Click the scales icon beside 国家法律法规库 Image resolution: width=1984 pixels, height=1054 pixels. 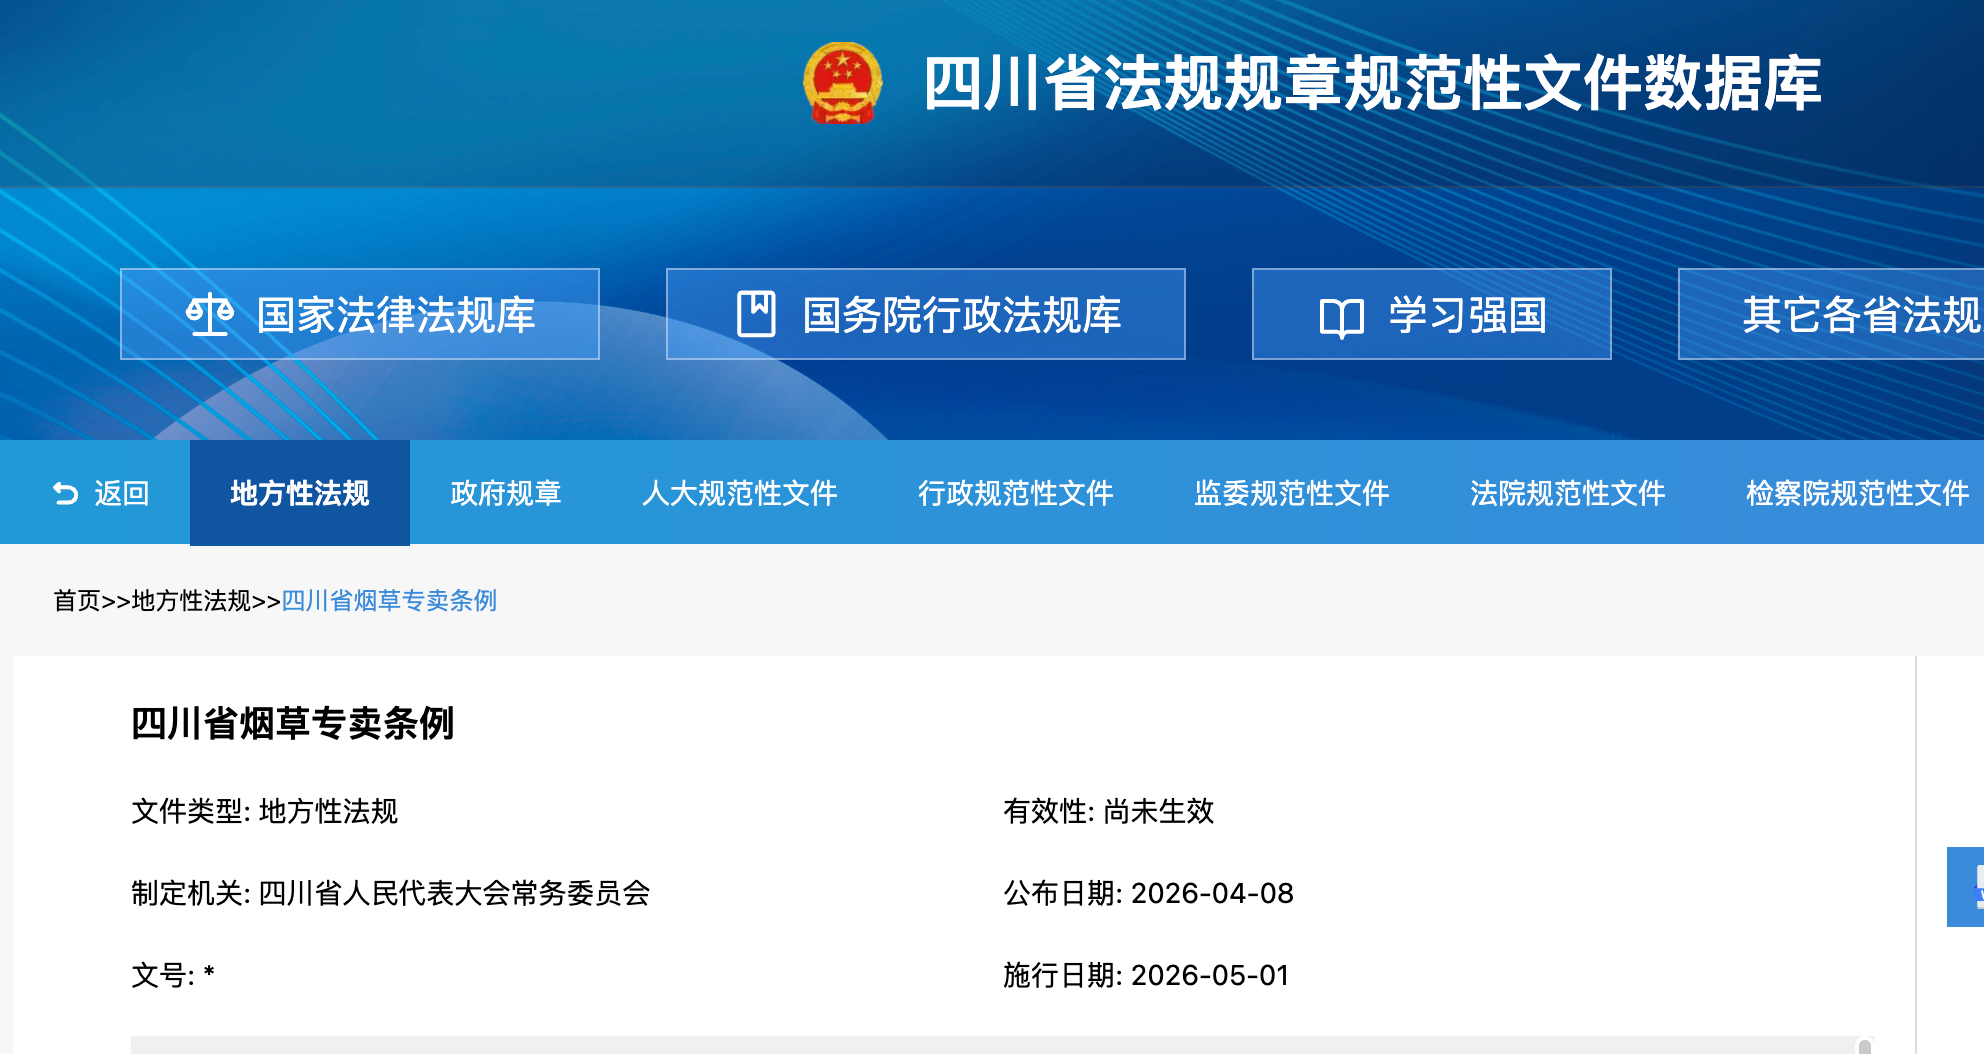point(209,315)
